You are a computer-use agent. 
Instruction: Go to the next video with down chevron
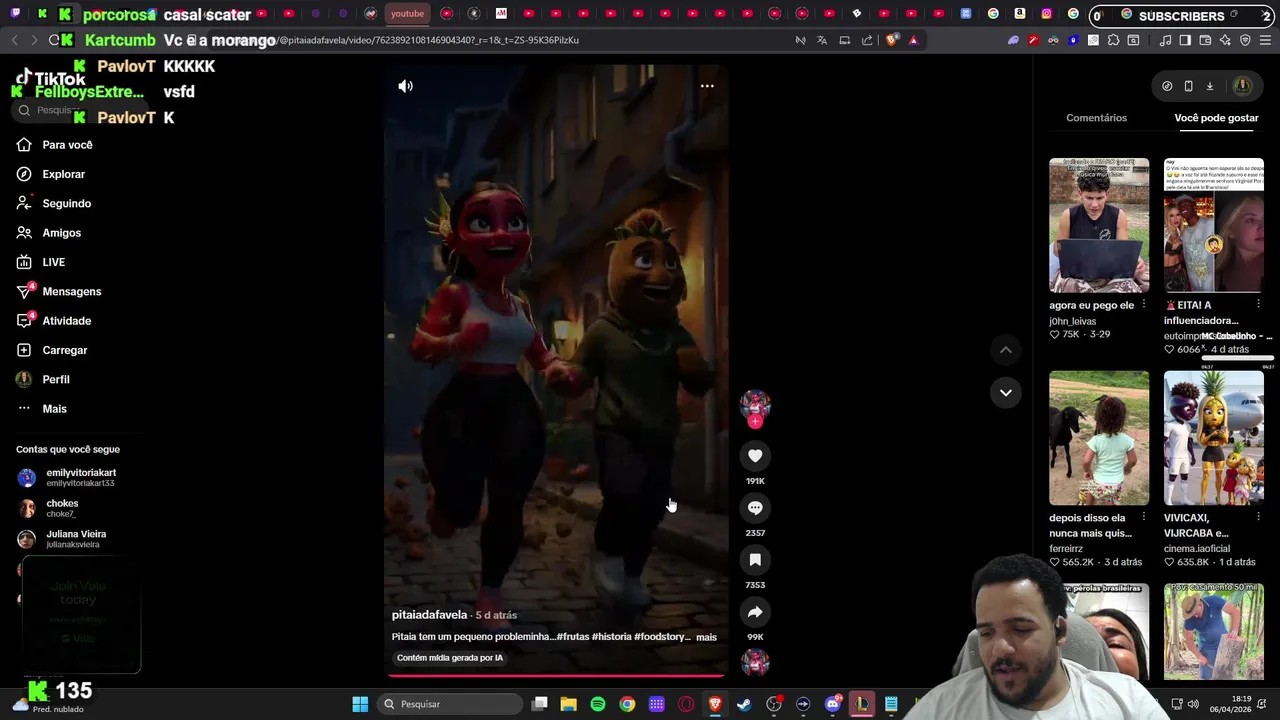tap(1005, 392)
